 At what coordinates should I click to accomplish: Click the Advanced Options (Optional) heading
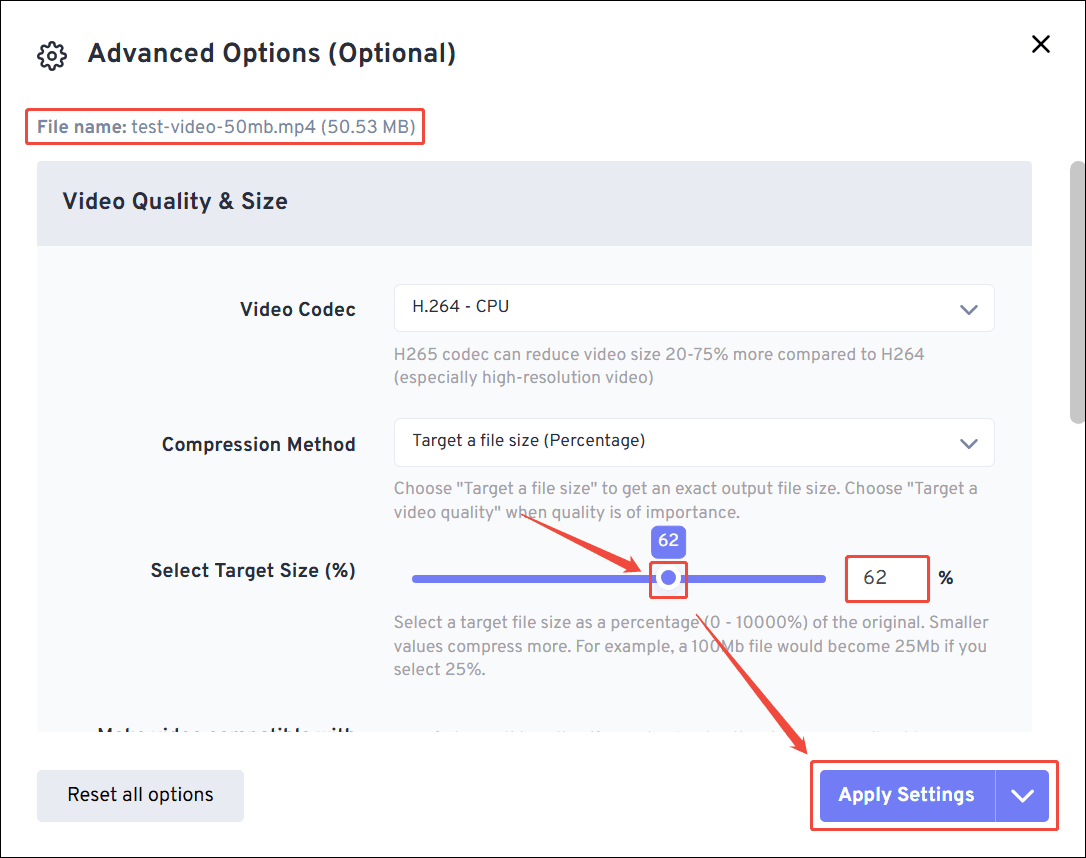pyautogui.click(x=272, y=54)
